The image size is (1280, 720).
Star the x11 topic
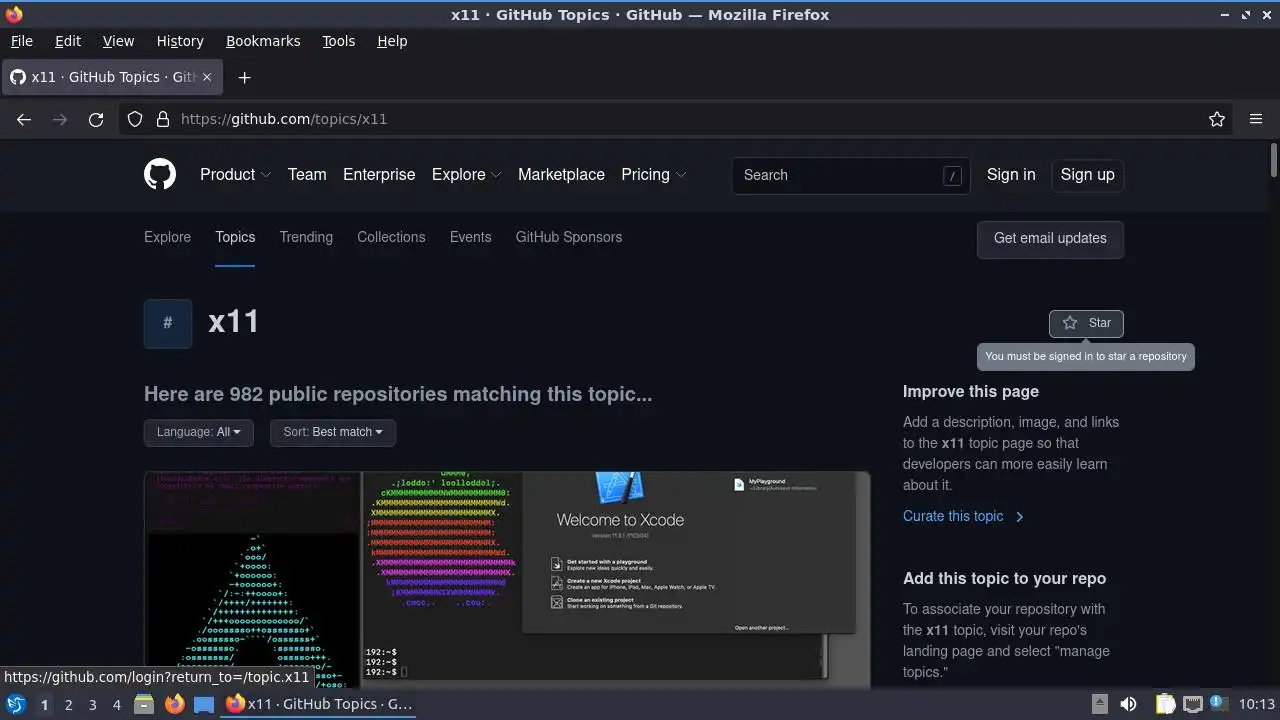pos(1086,323)
